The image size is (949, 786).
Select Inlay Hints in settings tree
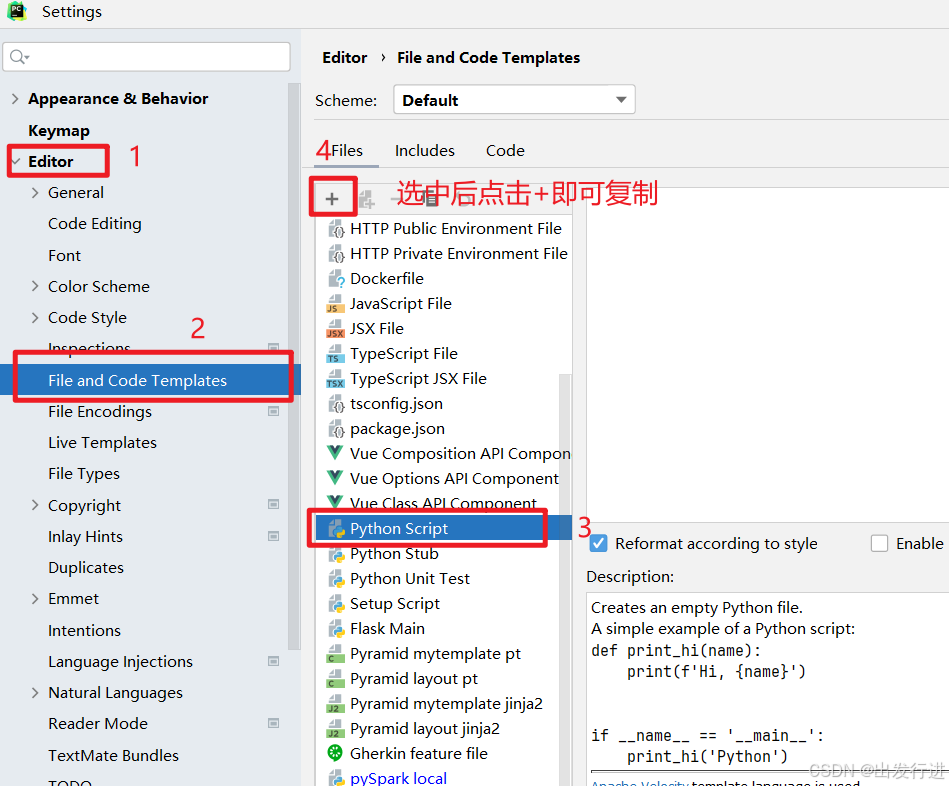(85, 537)
